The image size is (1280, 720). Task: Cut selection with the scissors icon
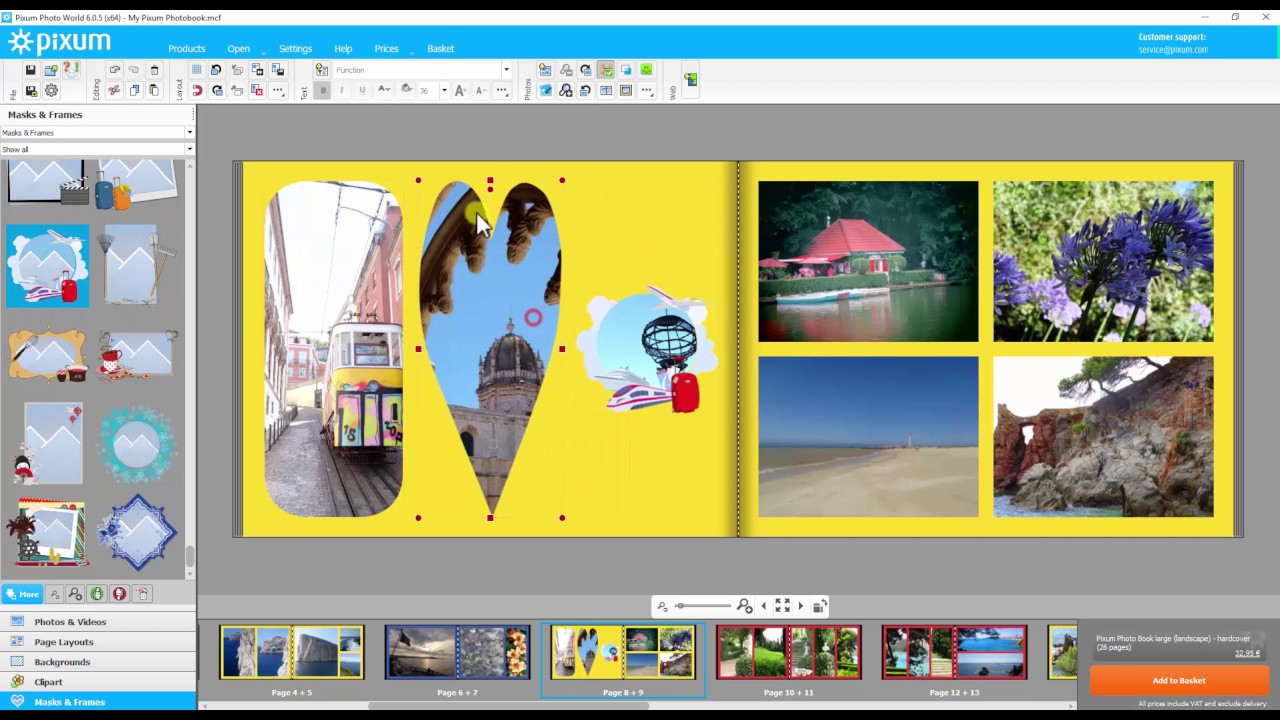coord(115,91)
